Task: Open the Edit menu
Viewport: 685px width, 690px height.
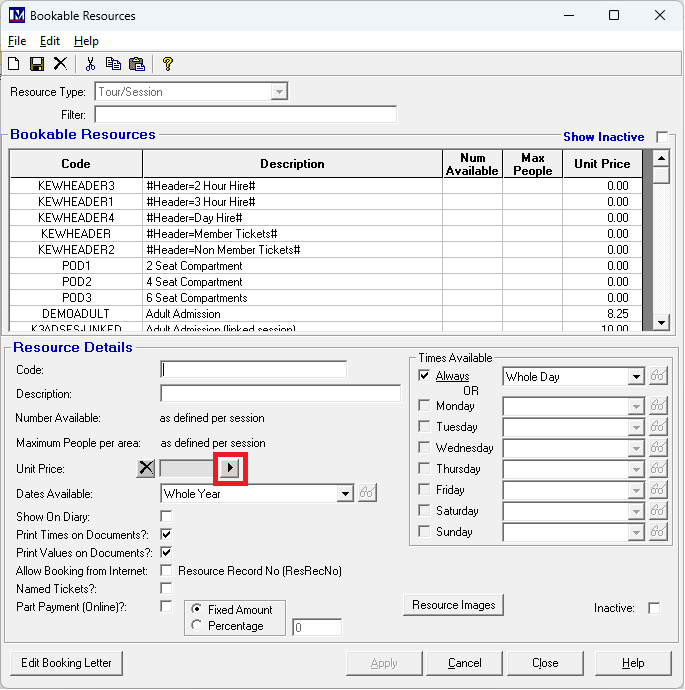Action: tap(50, 41)
